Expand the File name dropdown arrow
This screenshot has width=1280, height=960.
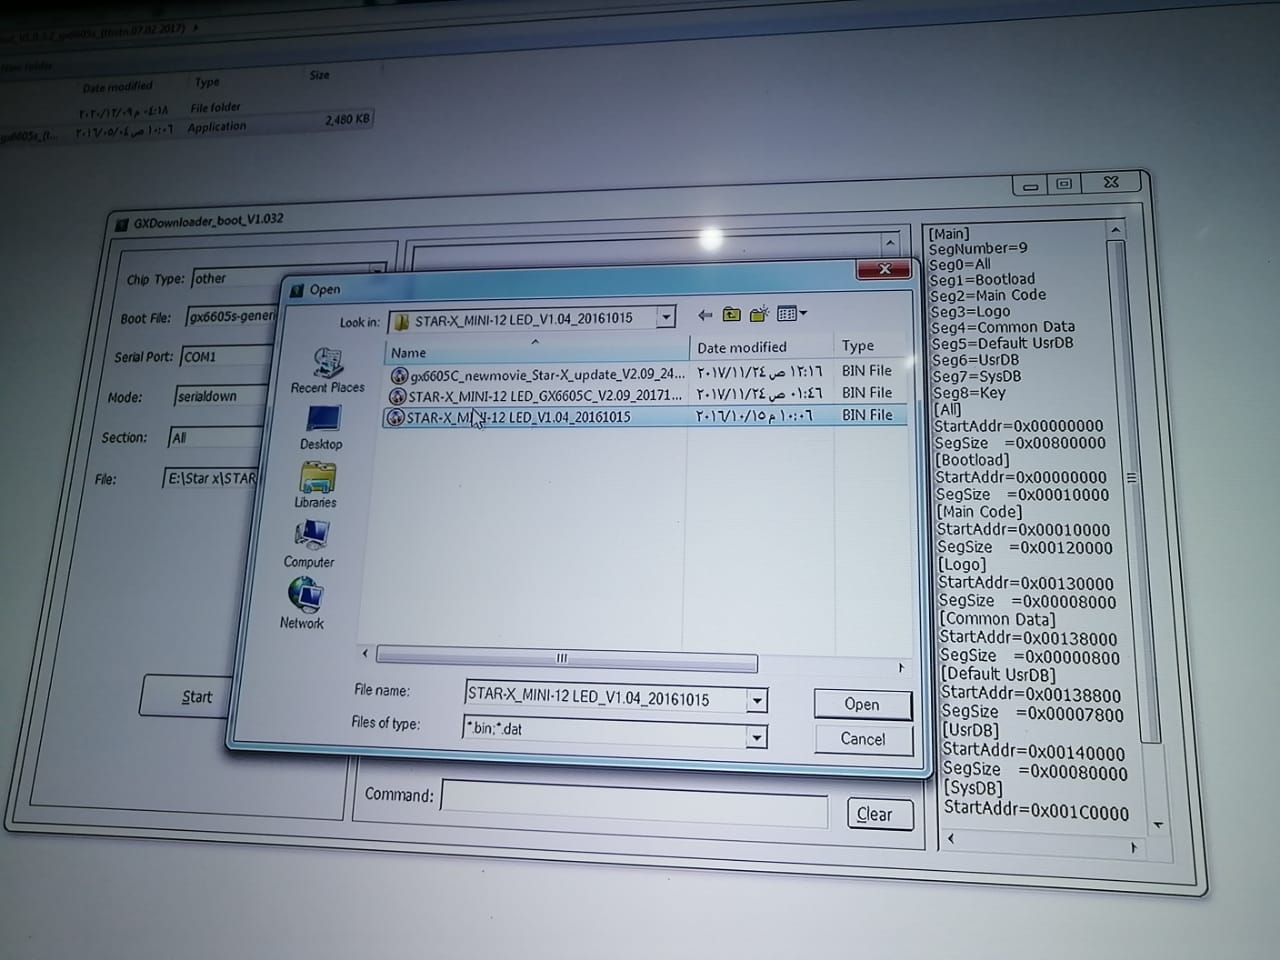[x=757, y=700]
